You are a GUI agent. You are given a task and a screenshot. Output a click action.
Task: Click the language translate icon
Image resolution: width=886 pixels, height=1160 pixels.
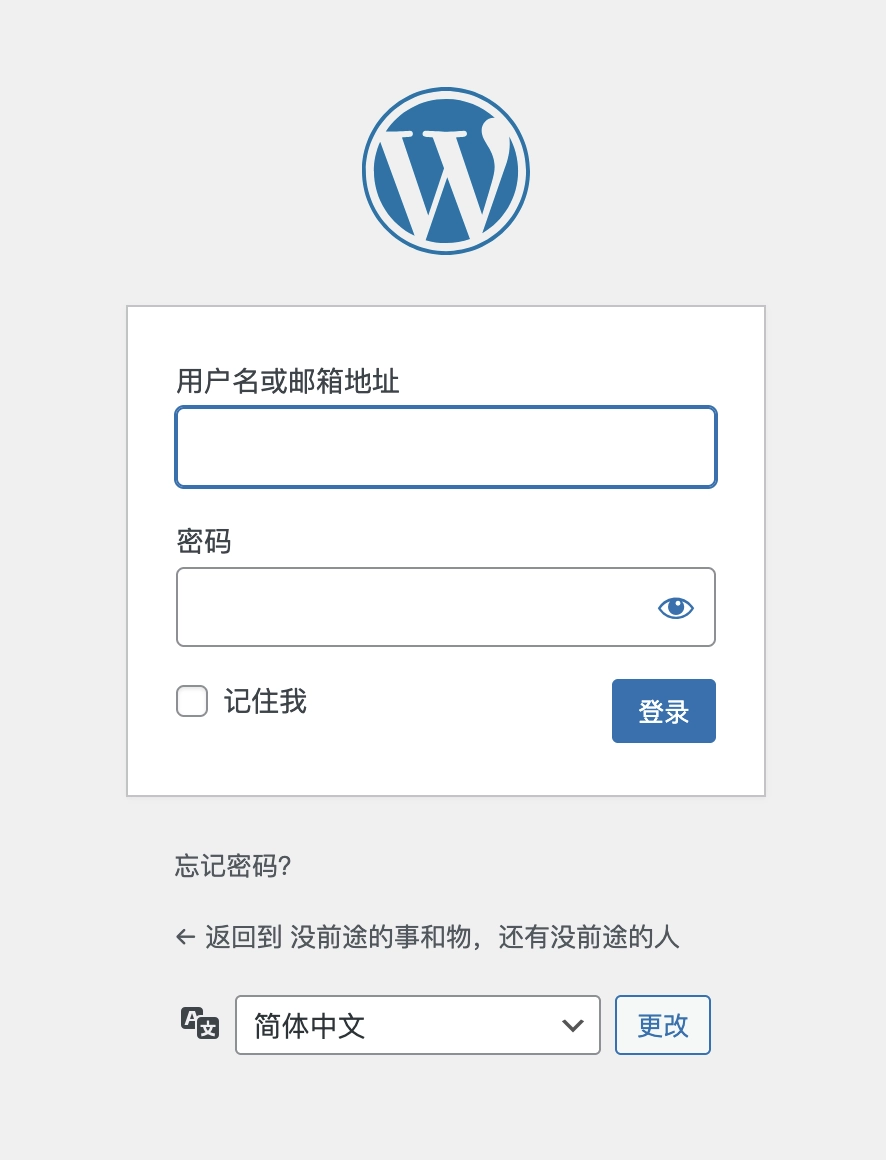(200, 1023)
